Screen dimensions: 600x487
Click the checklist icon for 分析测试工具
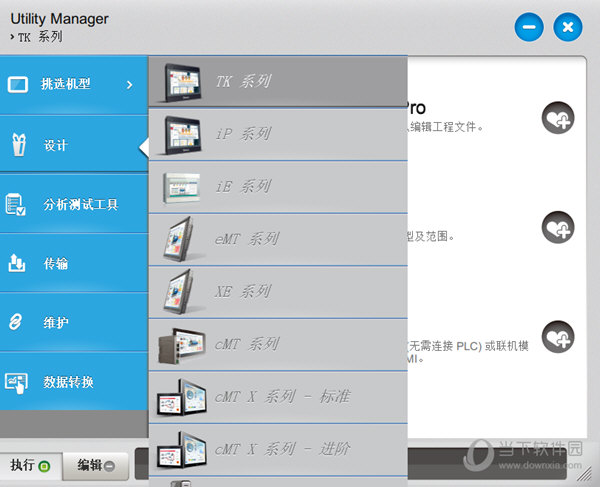tap(15, 204)
